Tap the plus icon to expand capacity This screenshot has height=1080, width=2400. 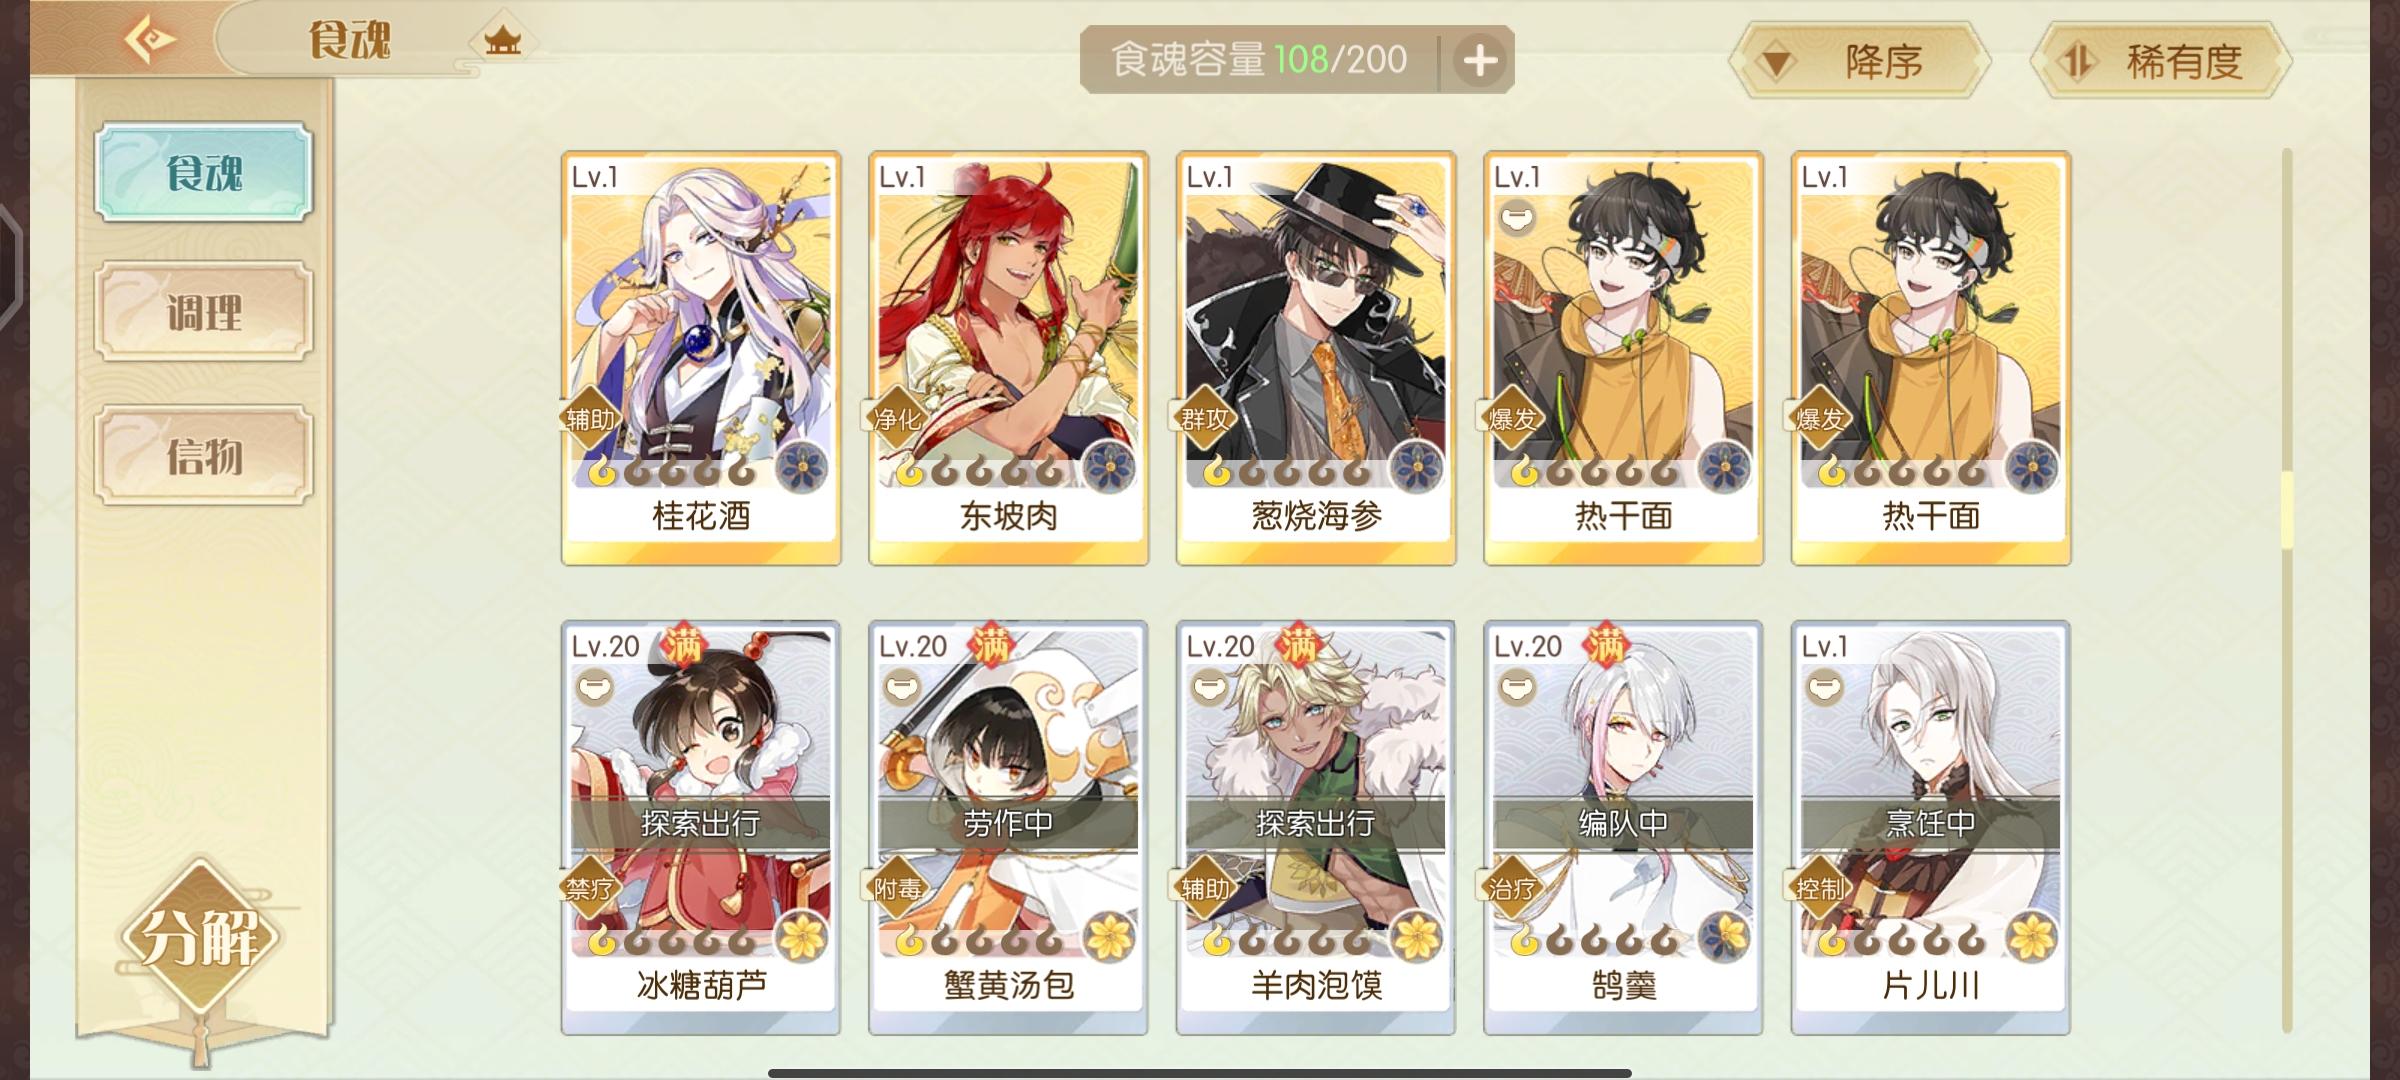pos(1480,61)
